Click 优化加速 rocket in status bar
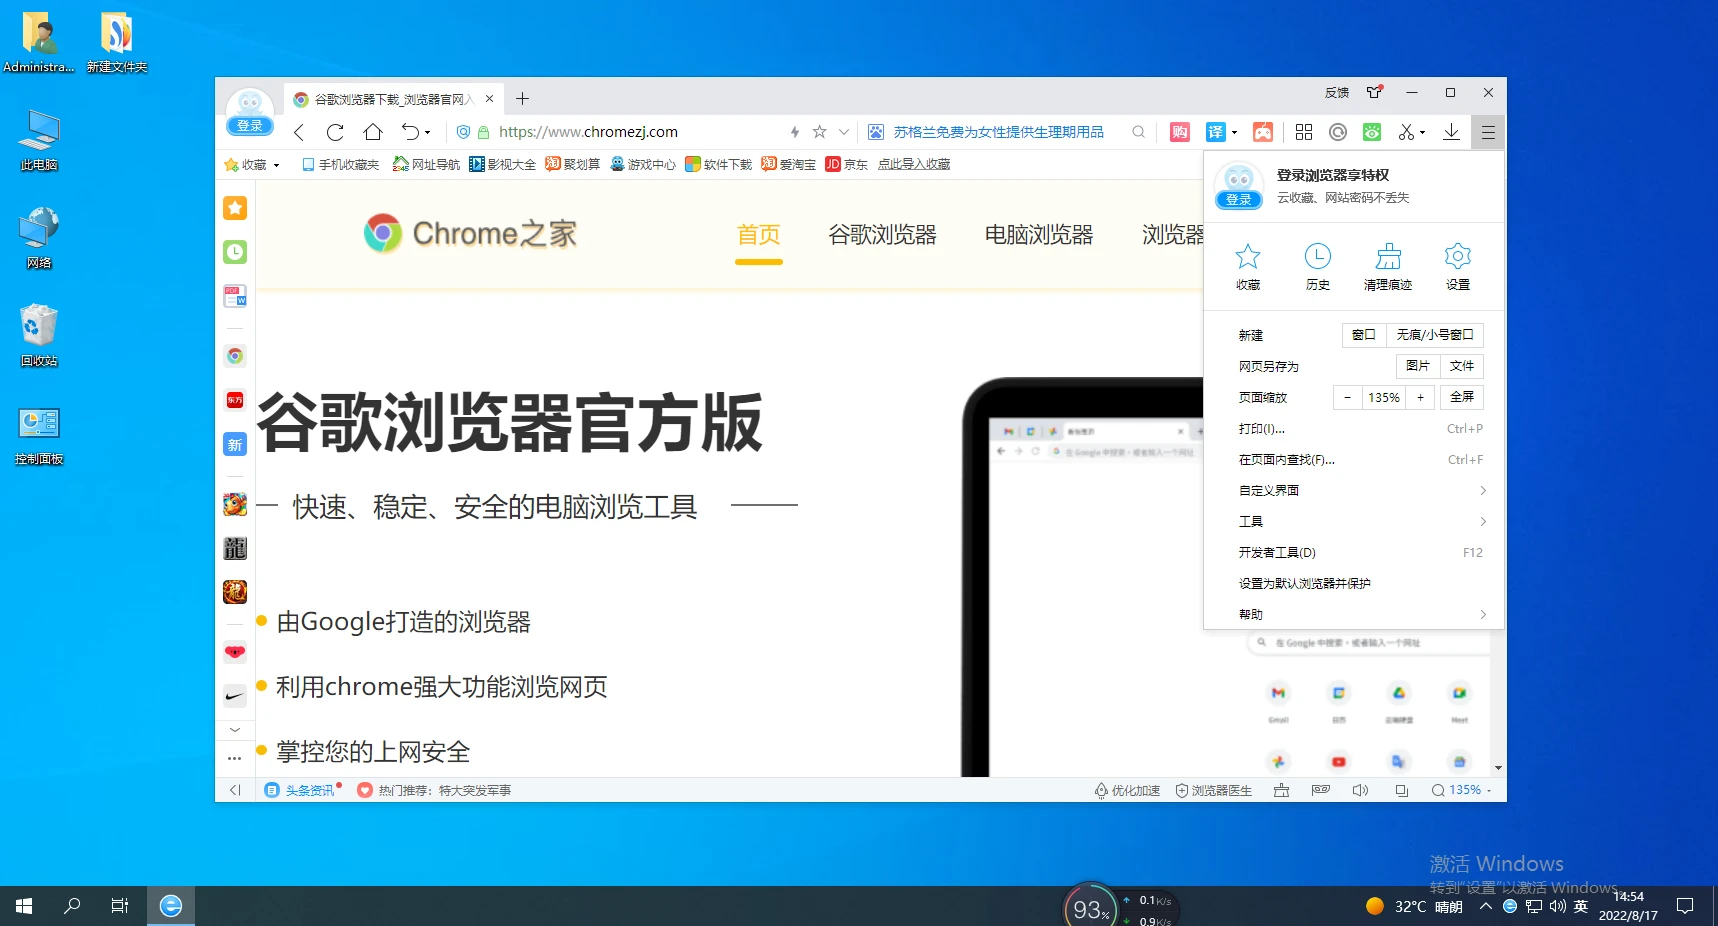The height and width of the screenshot is (926, 1718). (1127, 790)
